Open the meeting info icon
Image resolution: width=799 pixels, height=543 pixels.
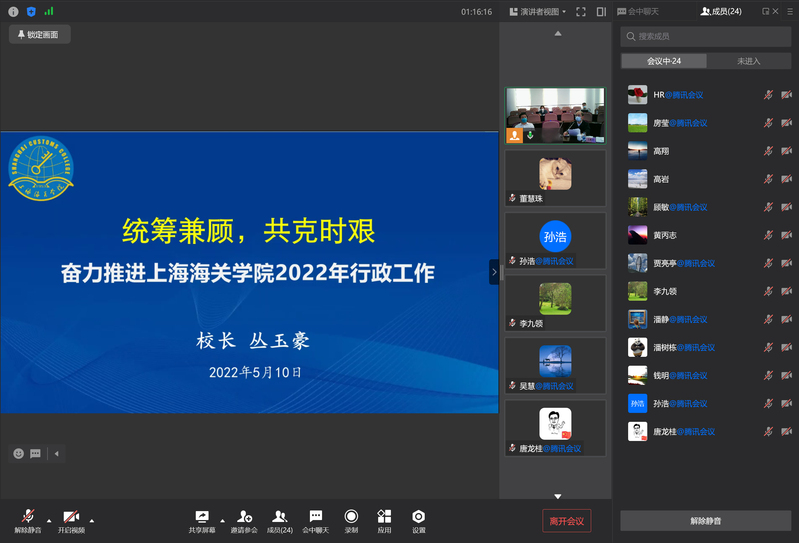click(x=13, y=12)
